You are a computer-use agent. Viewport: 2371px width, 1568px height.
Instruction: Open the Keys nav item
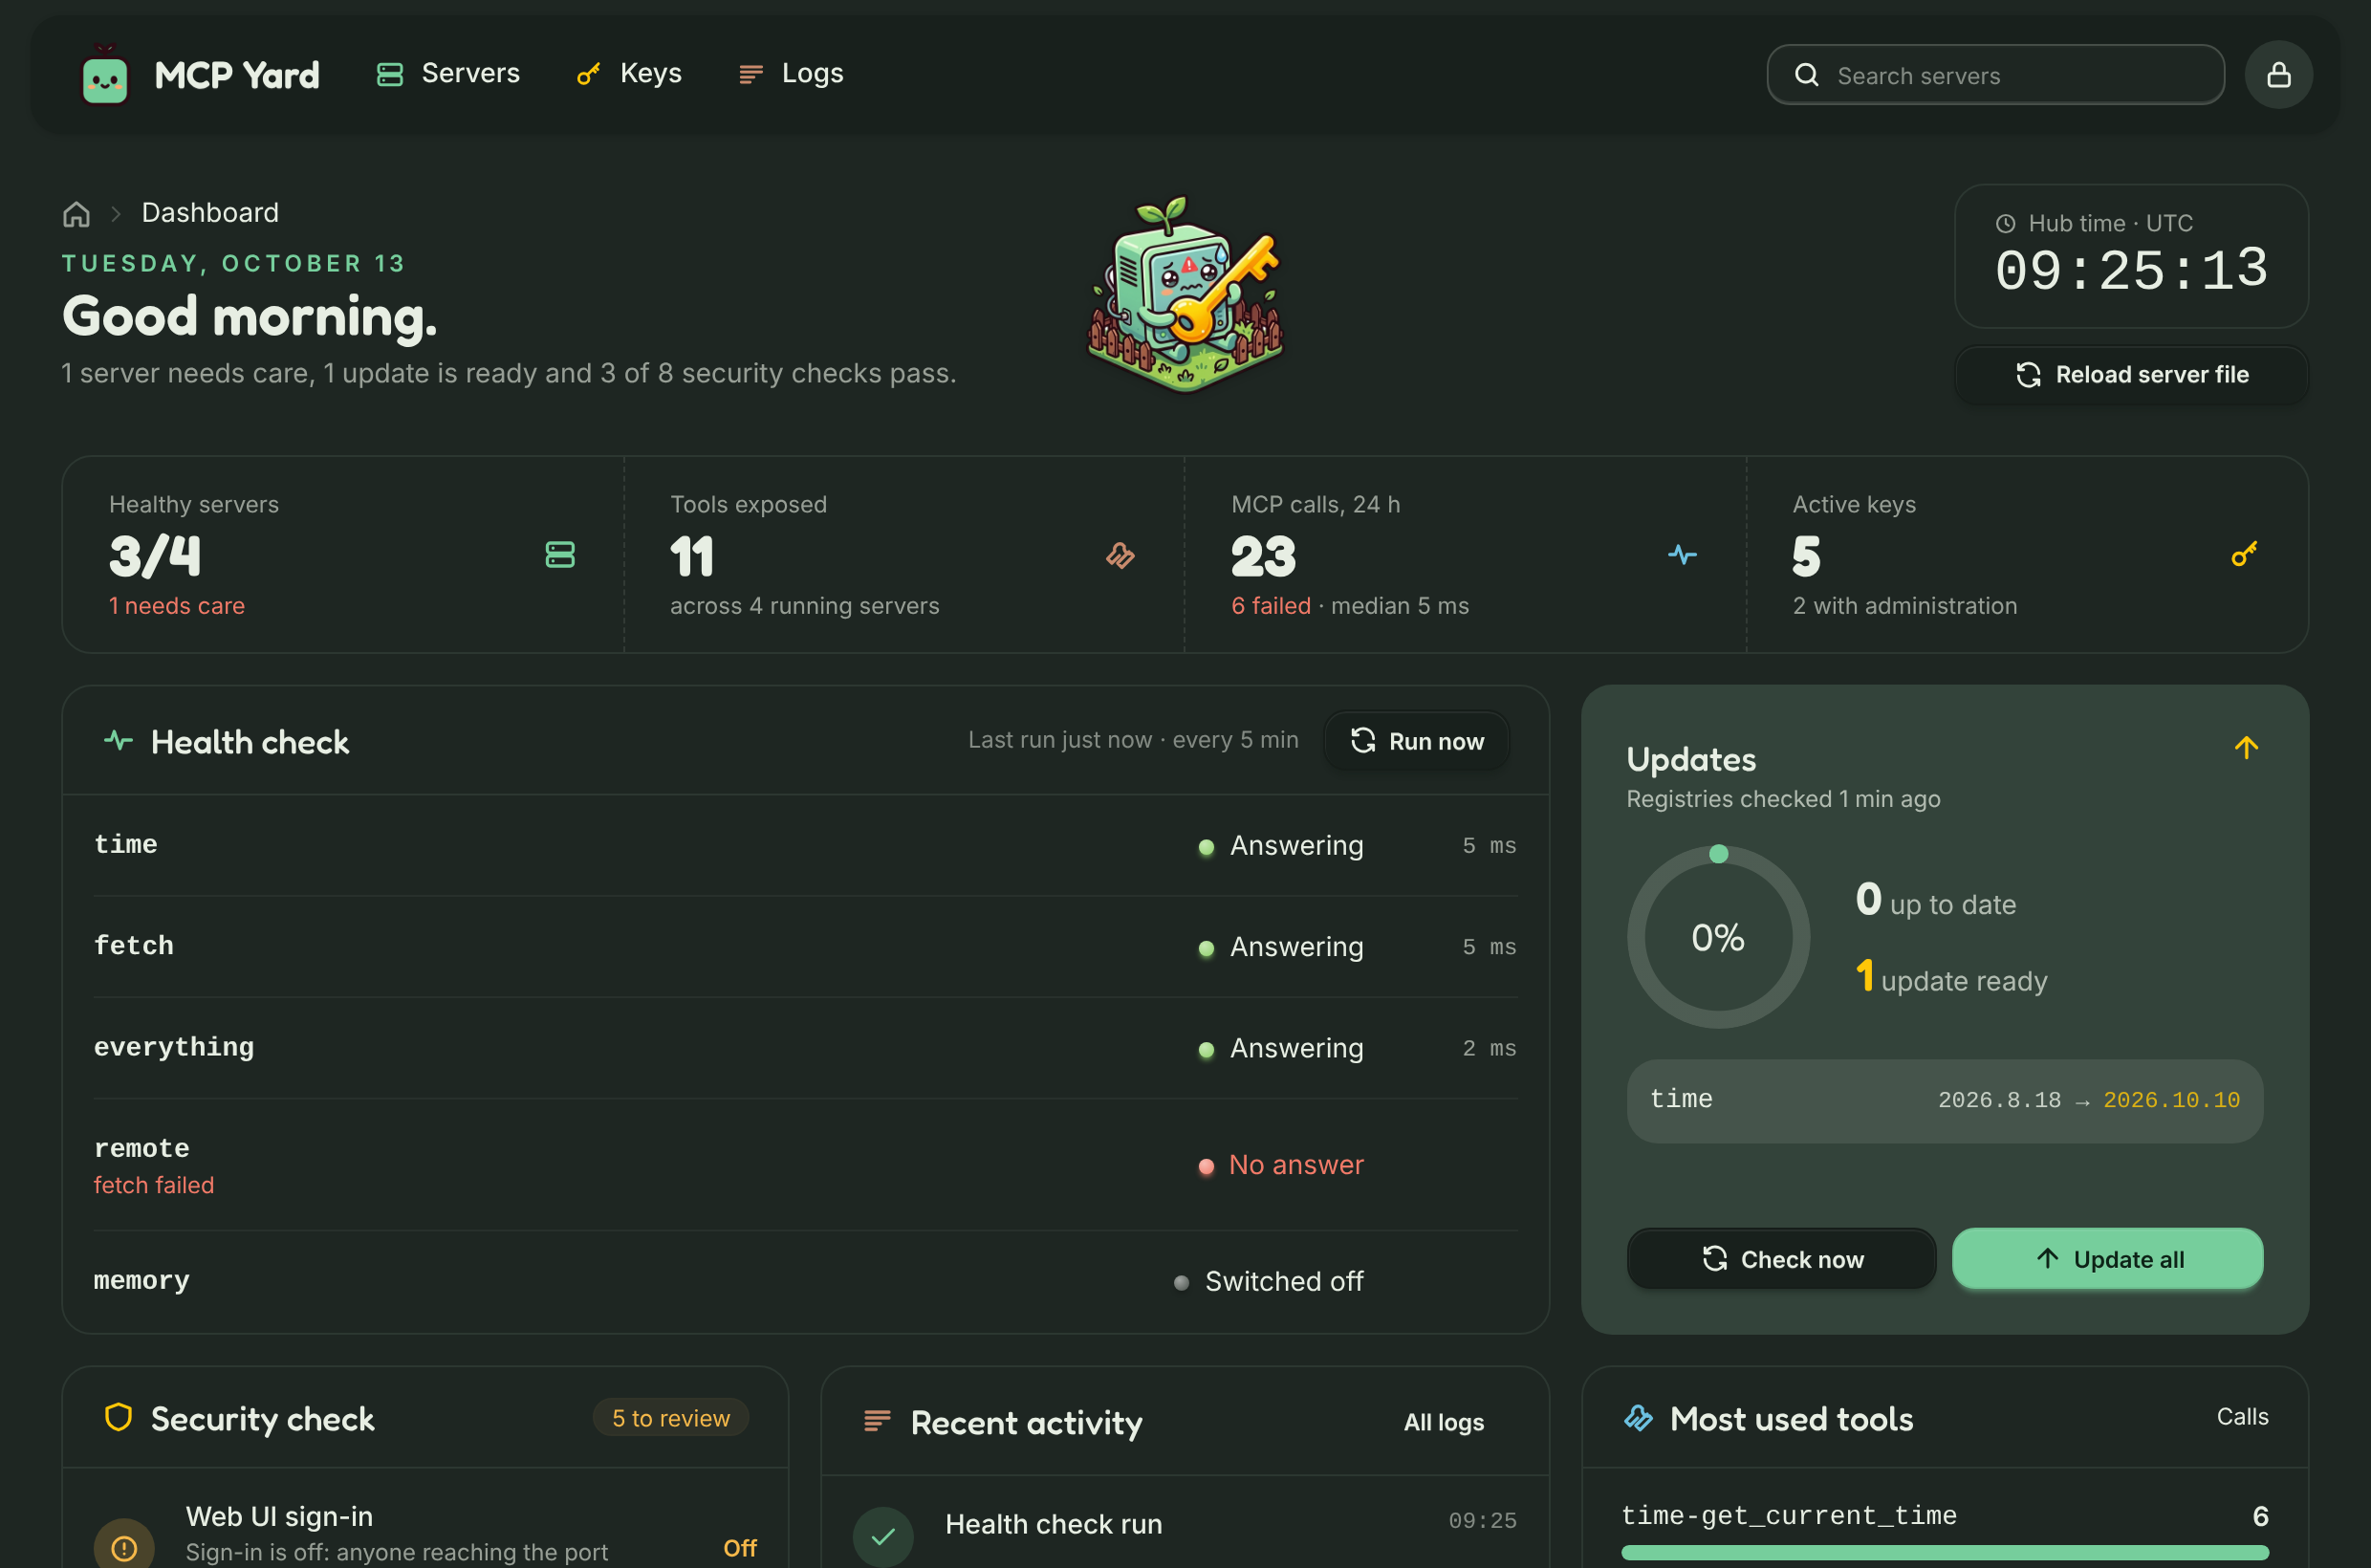click(629, 74)
